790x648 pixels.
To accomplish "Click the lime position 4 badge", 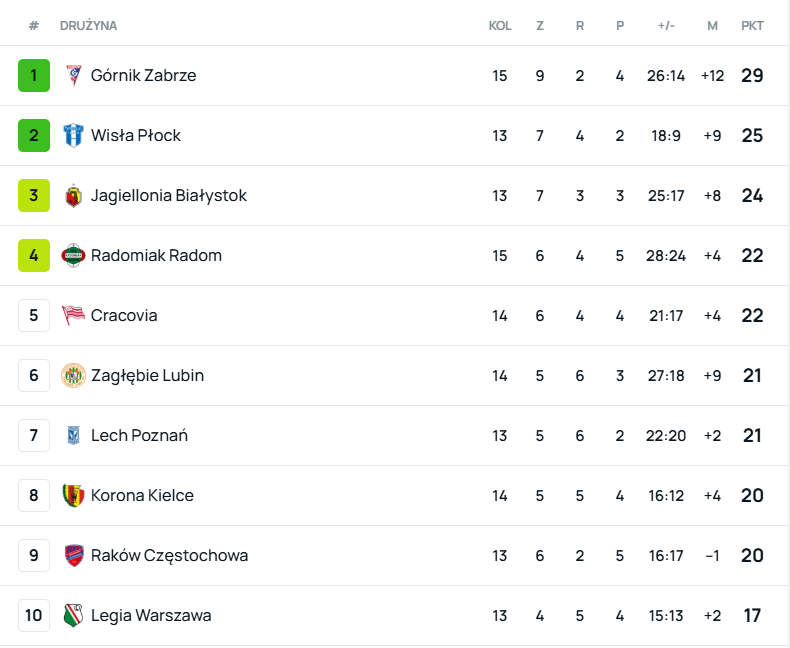I will tap(34, 255).
